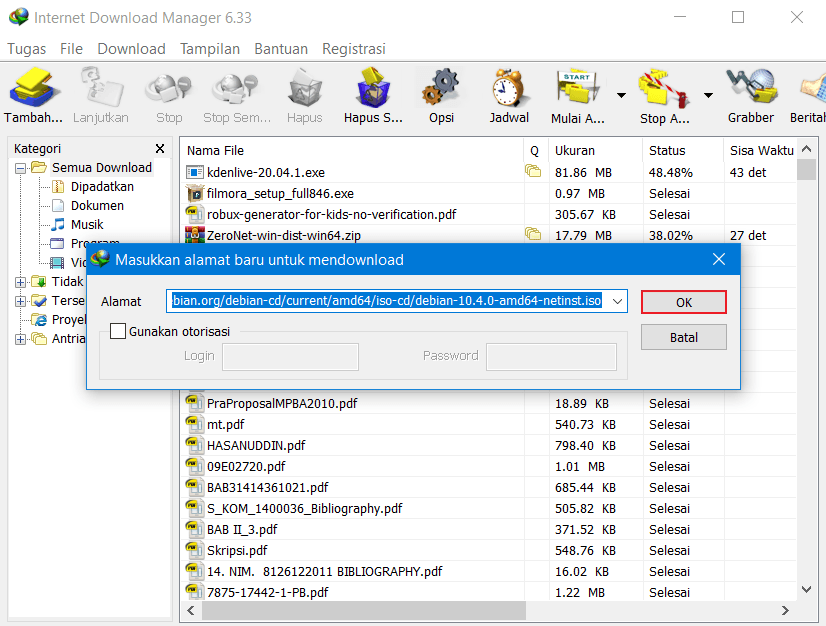
Task: Select BAB31414361021.pdf in the list
Action: (x=268, y=488)
